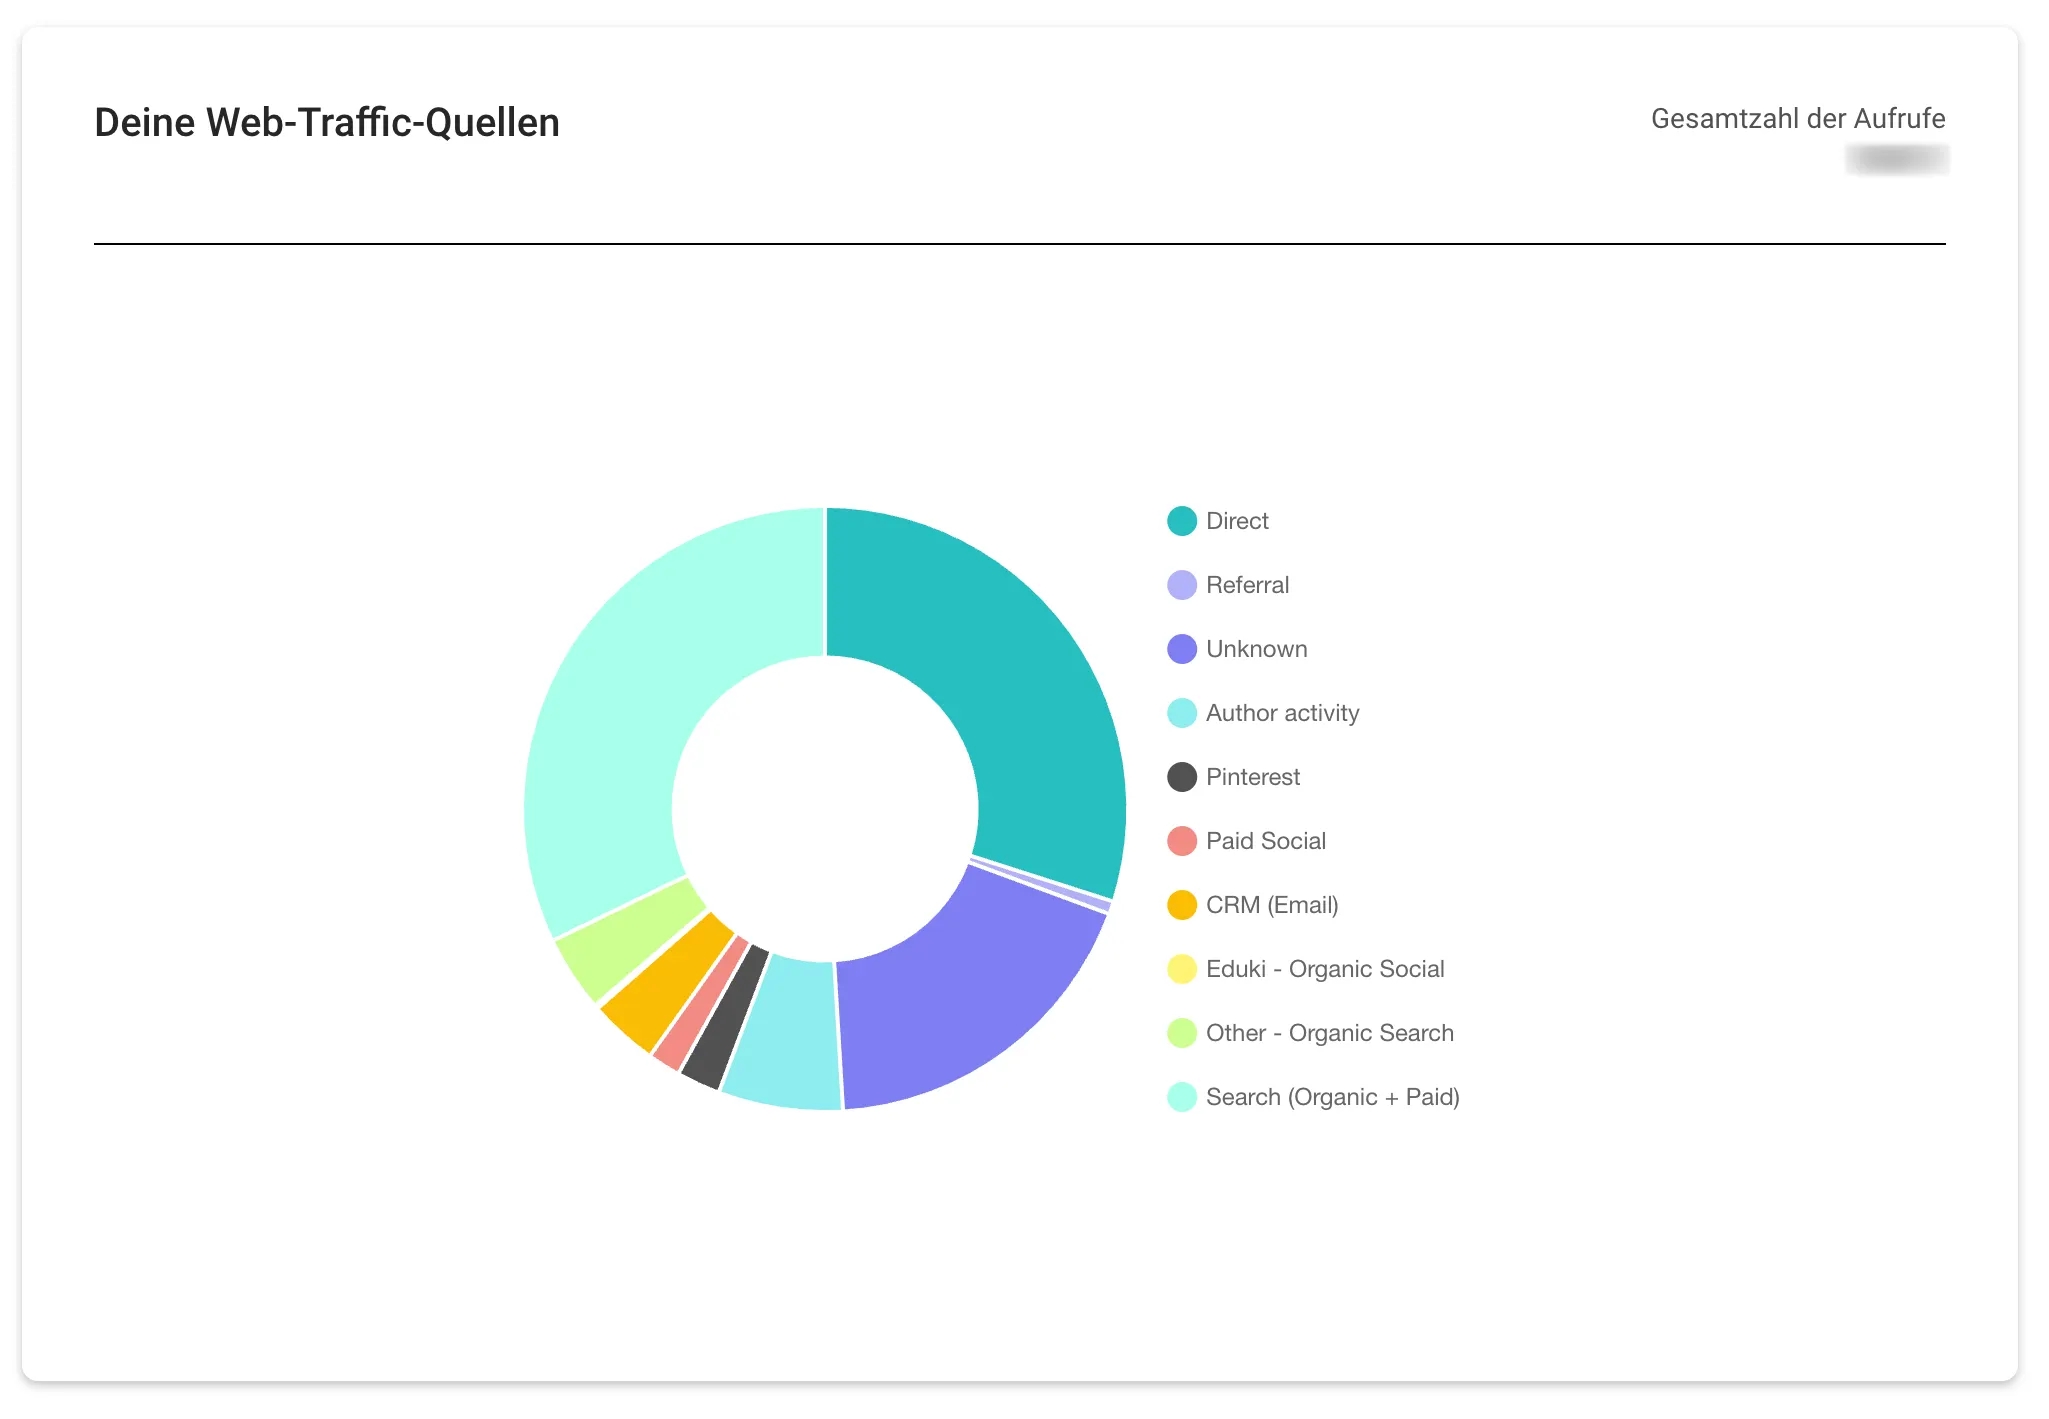This screenshot has height=1419, width=2049.
Task: Click the Unknown legend color dot
Action: tap(1181, 649)
